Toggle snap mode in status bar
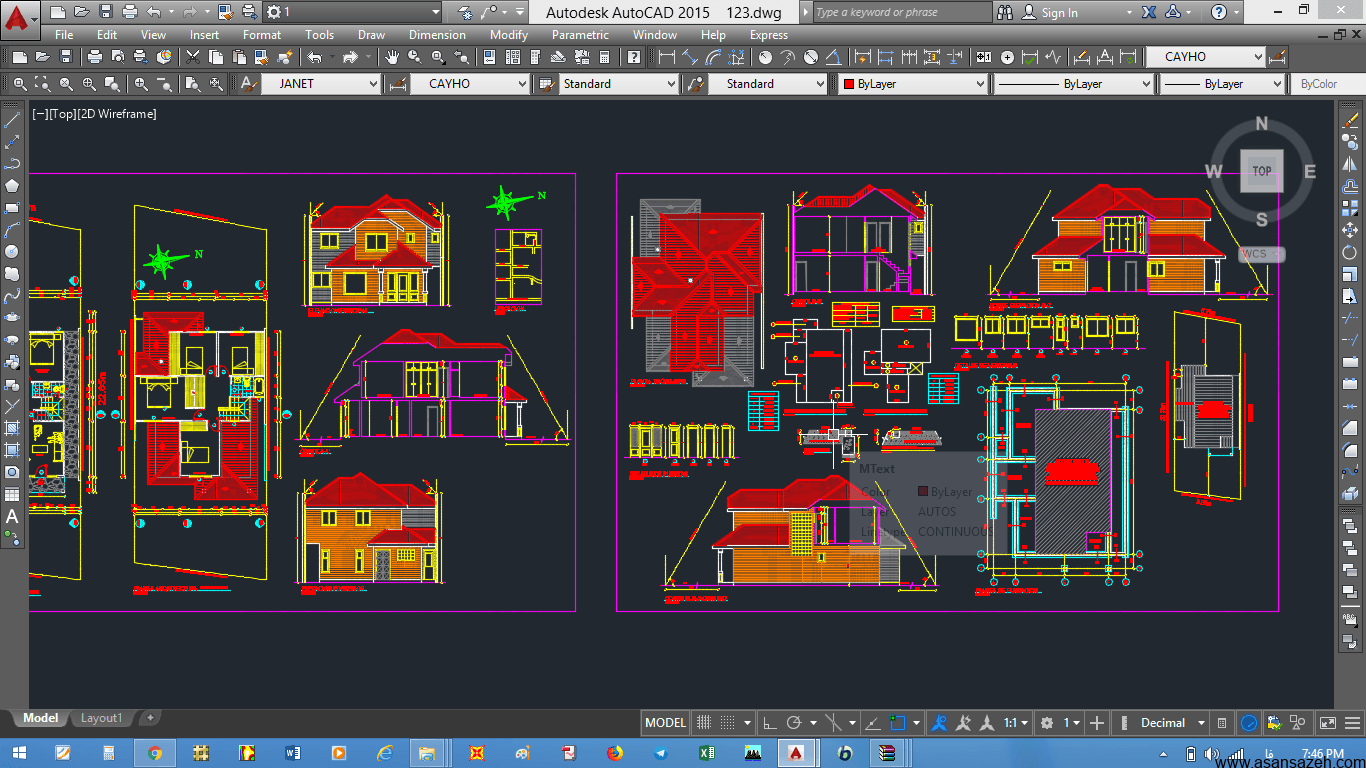Screen dimensions: 1366x768 (728, 722)
